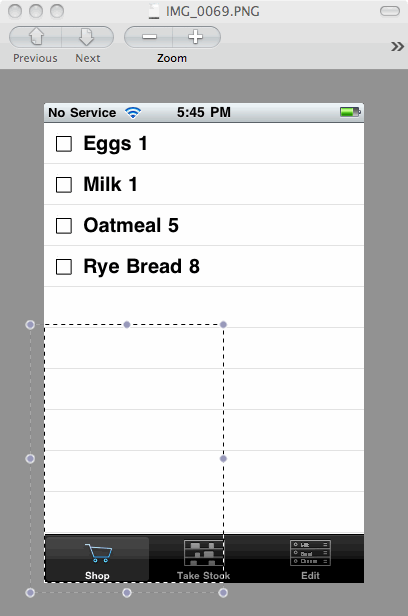This screenshot has height=616, width=408.
Task: Zoom out with the minus button
Action: (x=149, y=37)
